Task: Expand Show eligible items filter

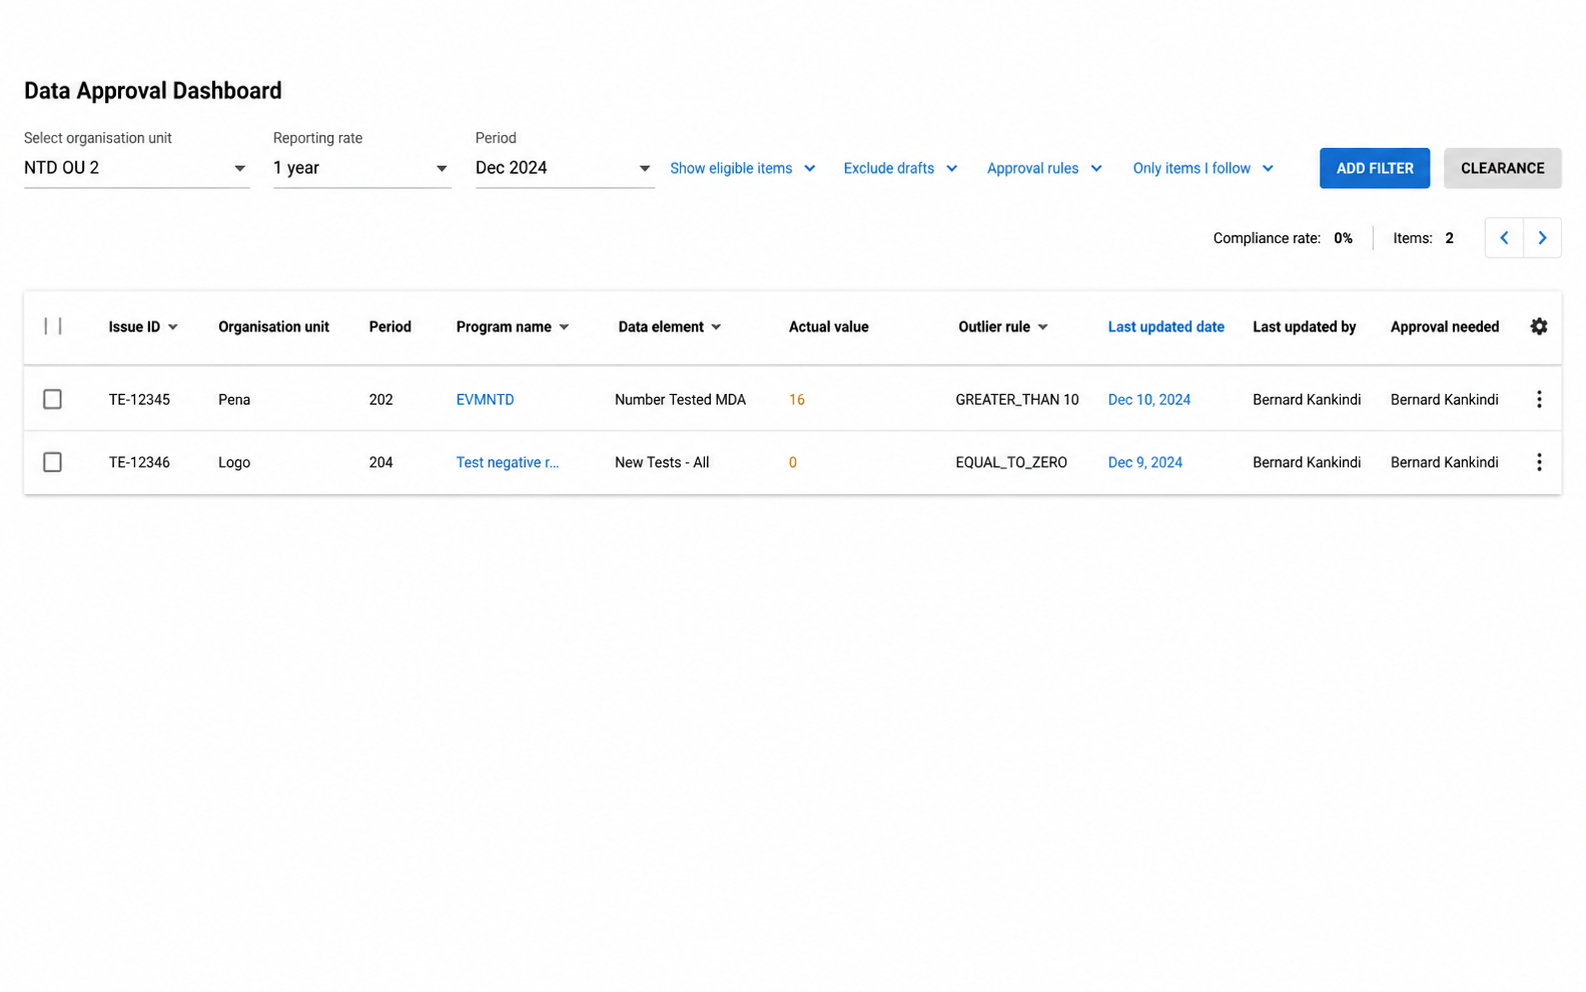Action: tap(742, 168)
